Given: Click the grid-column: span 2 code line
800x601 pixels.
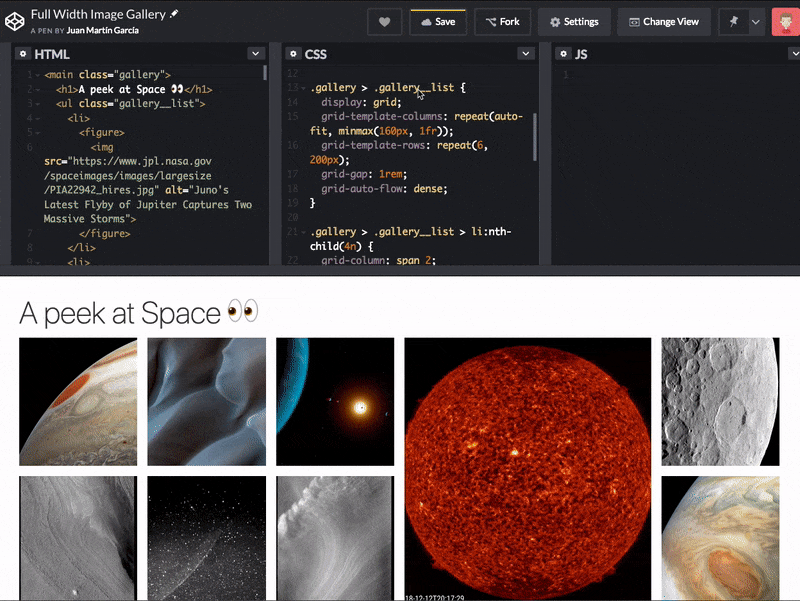Looking at the screenshot, I should [x=379, y=260].
